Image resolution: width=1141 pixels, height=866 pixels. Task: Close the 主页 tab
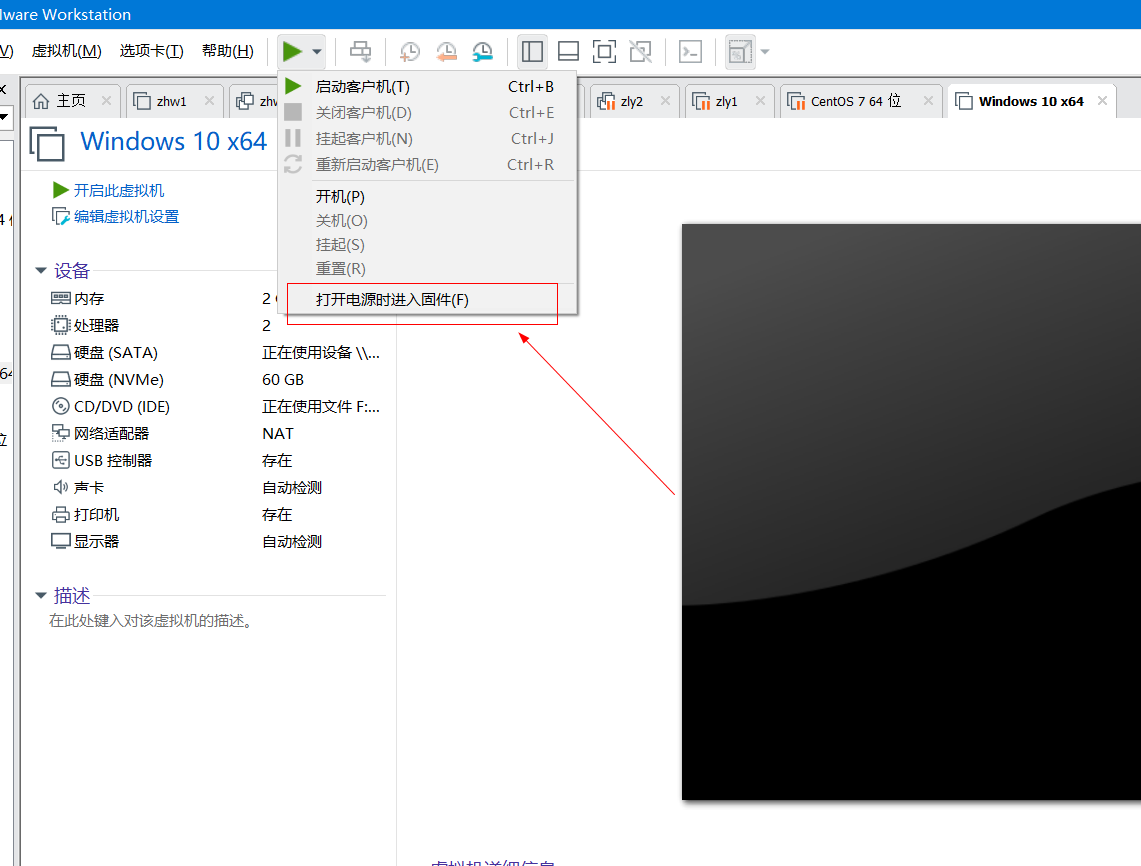pos(106,100)
